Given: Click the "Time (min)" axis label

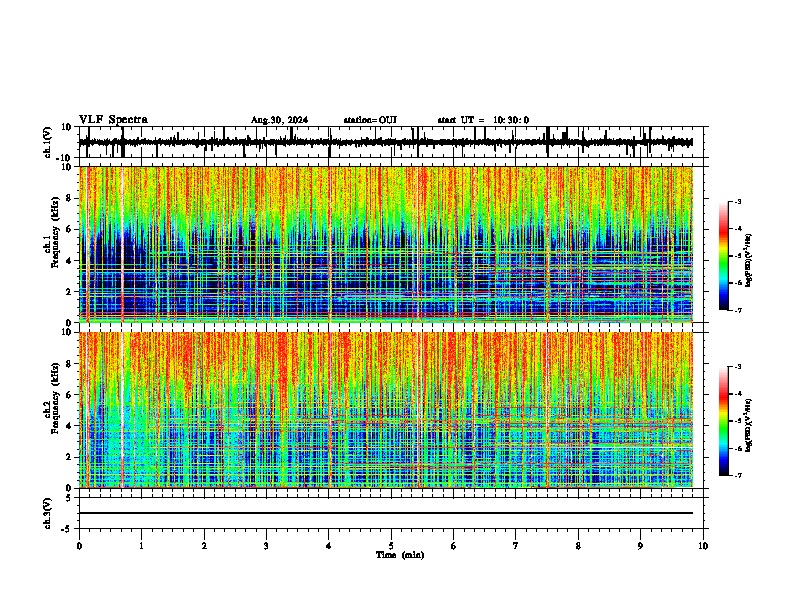Looking at the screenshot, I should 400,555.
